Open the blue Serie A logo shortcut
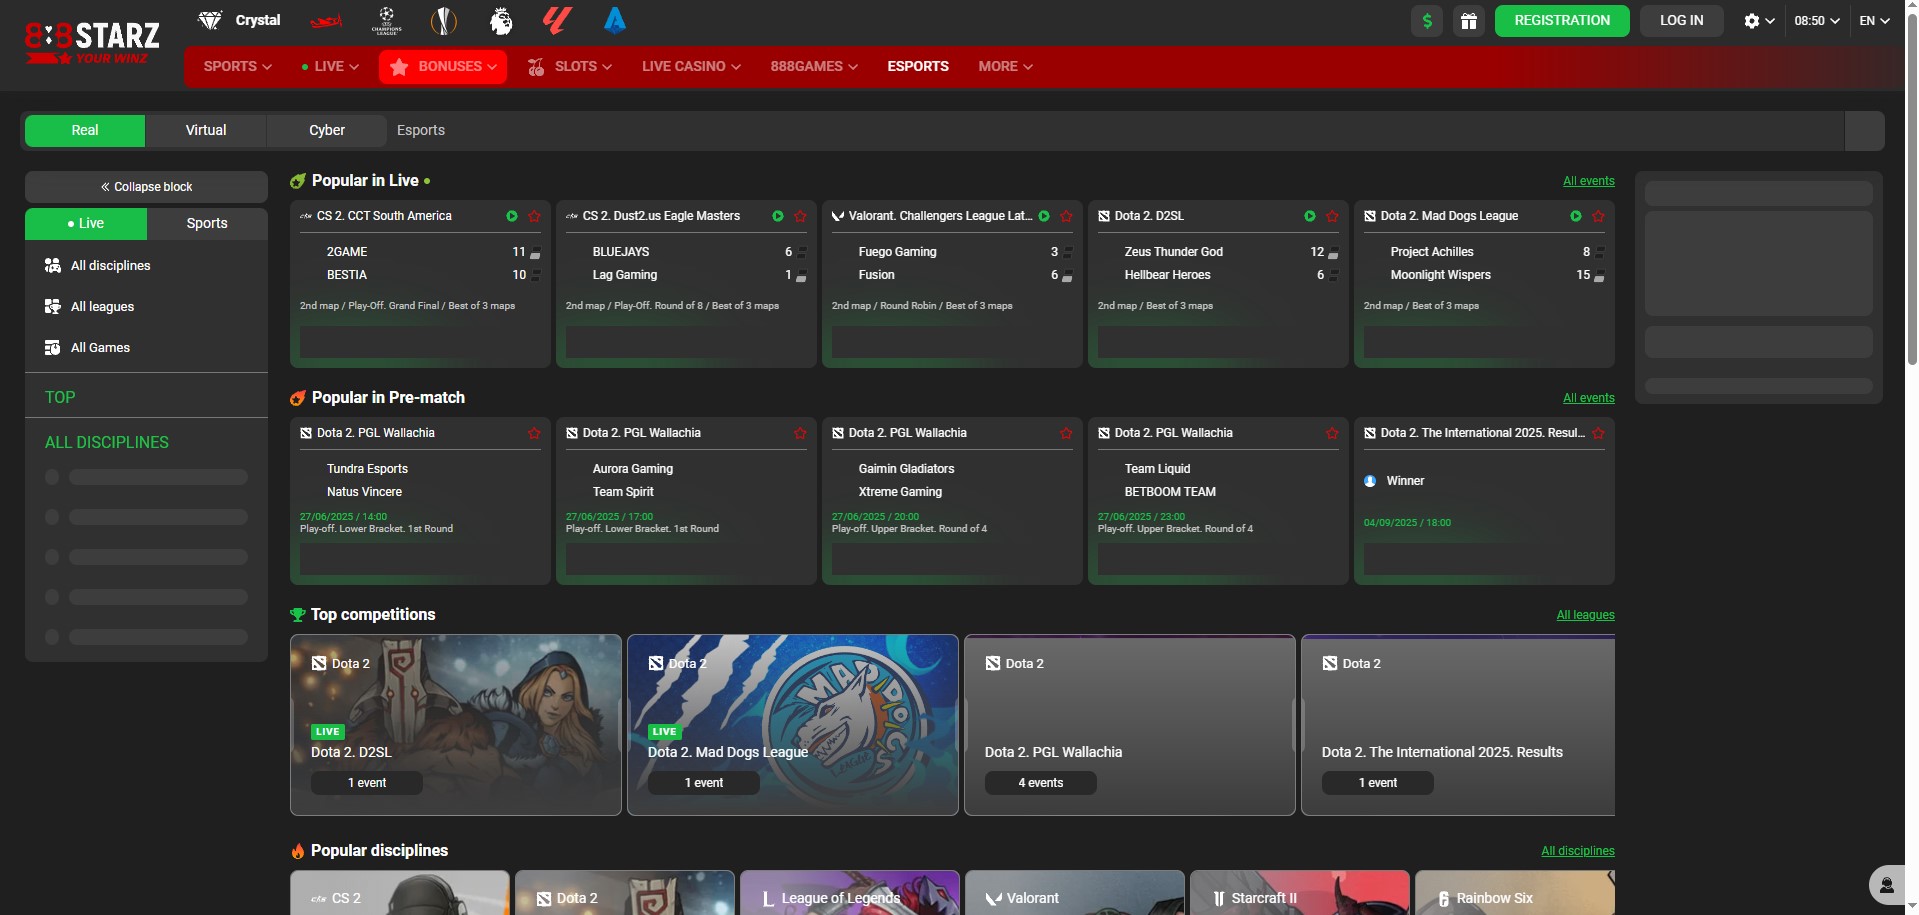This screenshot has height=915, width=1919. 615,20
